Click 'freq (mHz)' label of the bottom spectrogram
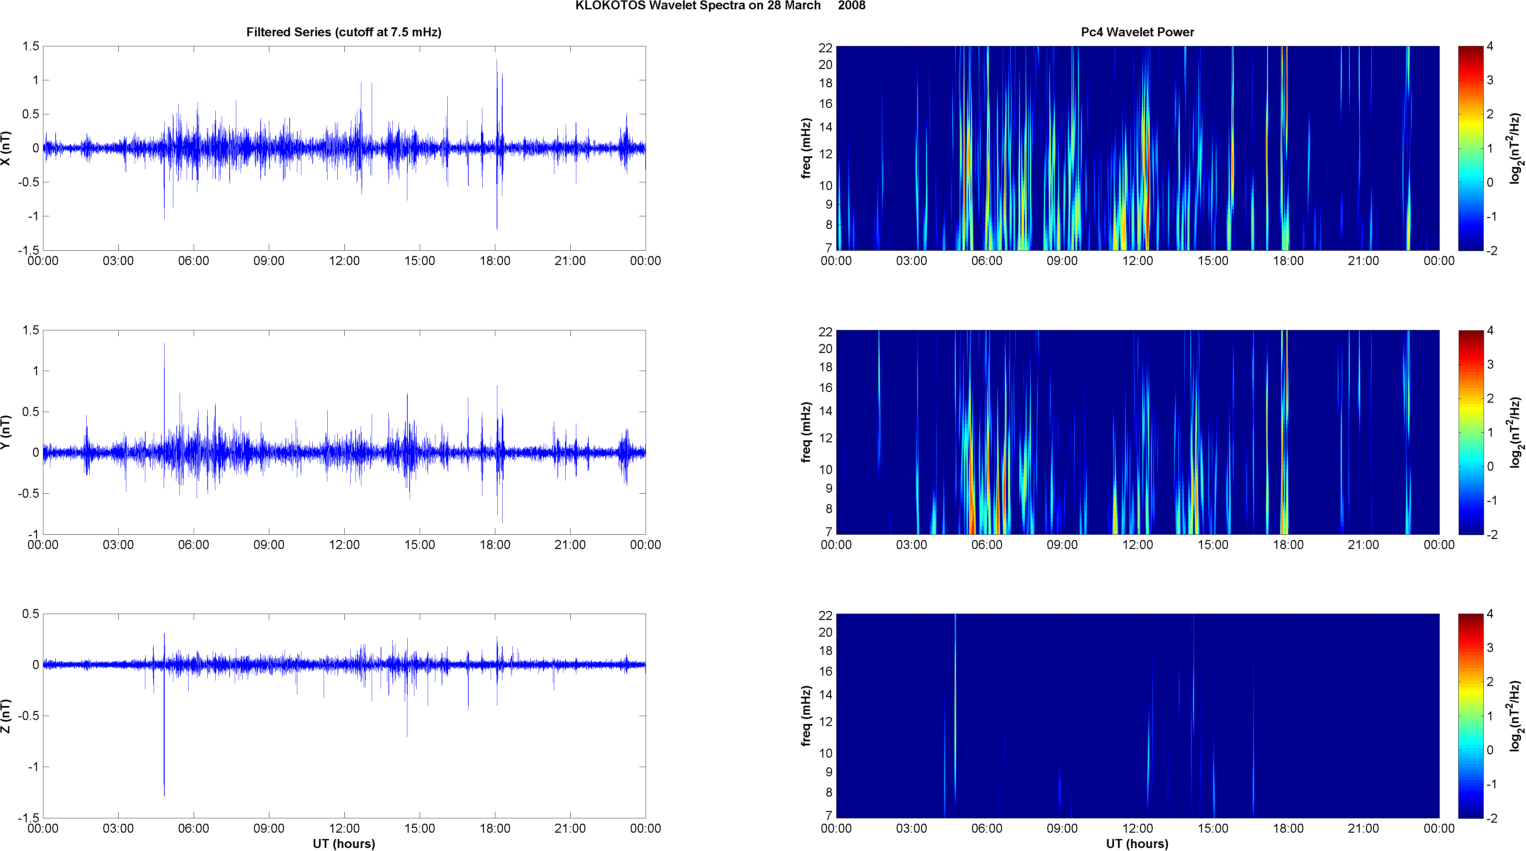Screen dimensions: 1526x851 (x=806, y=716)
